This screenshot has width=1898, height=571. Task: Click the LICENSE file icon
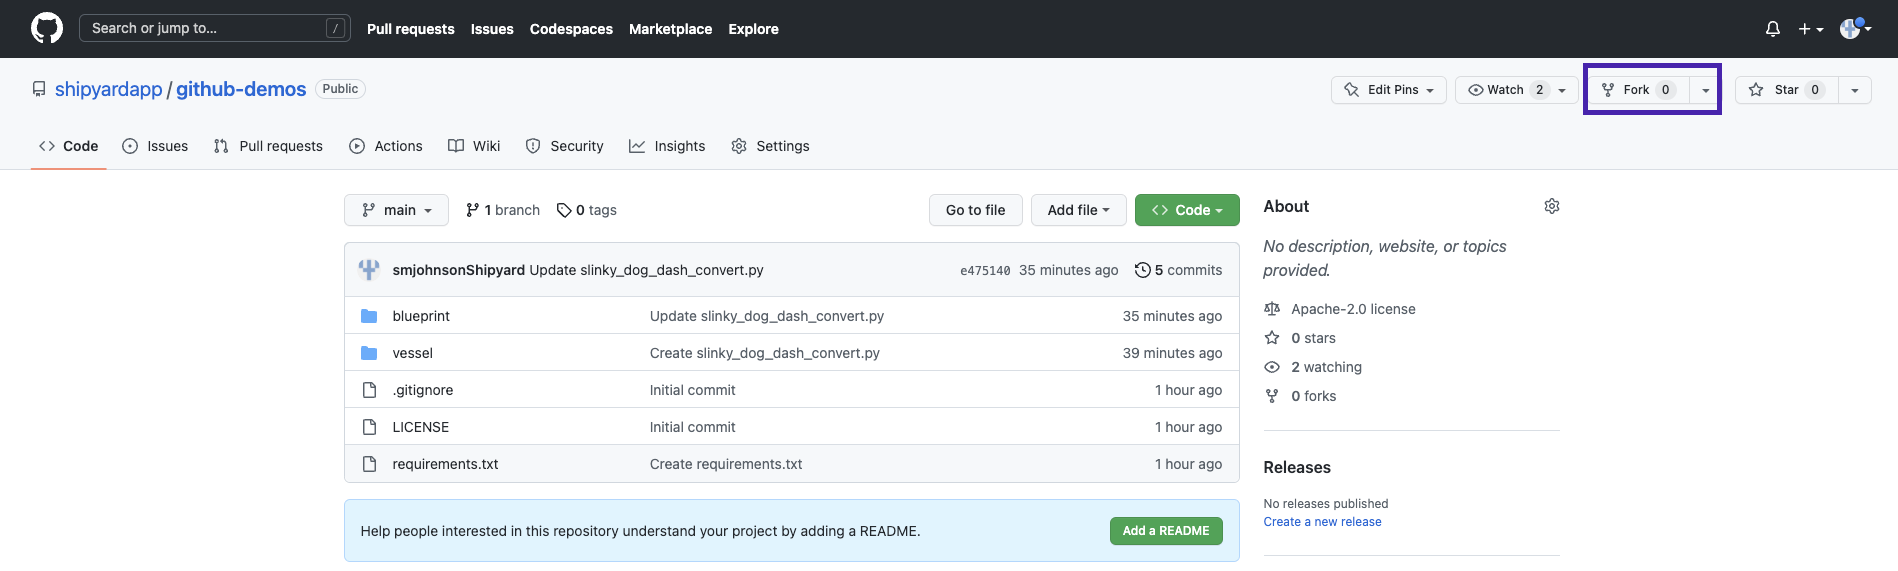[369, 427]
